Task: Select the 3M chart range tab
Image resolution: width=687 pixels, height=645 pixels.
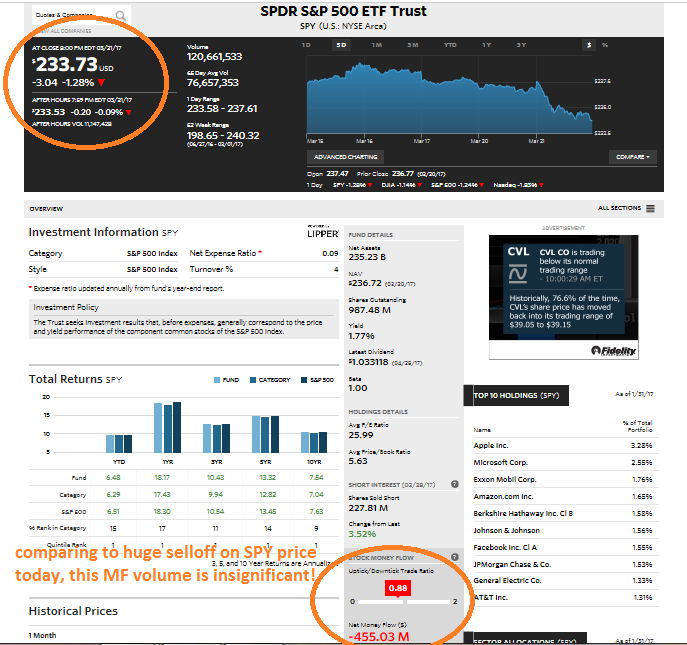Action: pos(413,45)
